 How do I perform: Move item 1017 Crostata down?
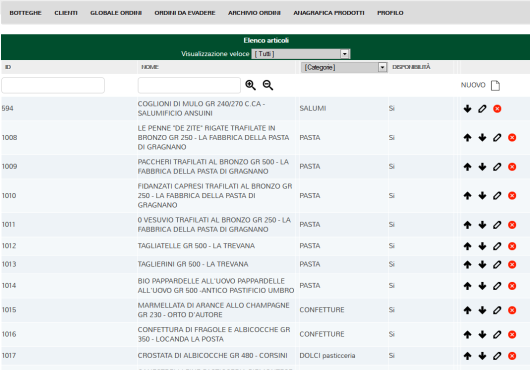tap(482, 356)
